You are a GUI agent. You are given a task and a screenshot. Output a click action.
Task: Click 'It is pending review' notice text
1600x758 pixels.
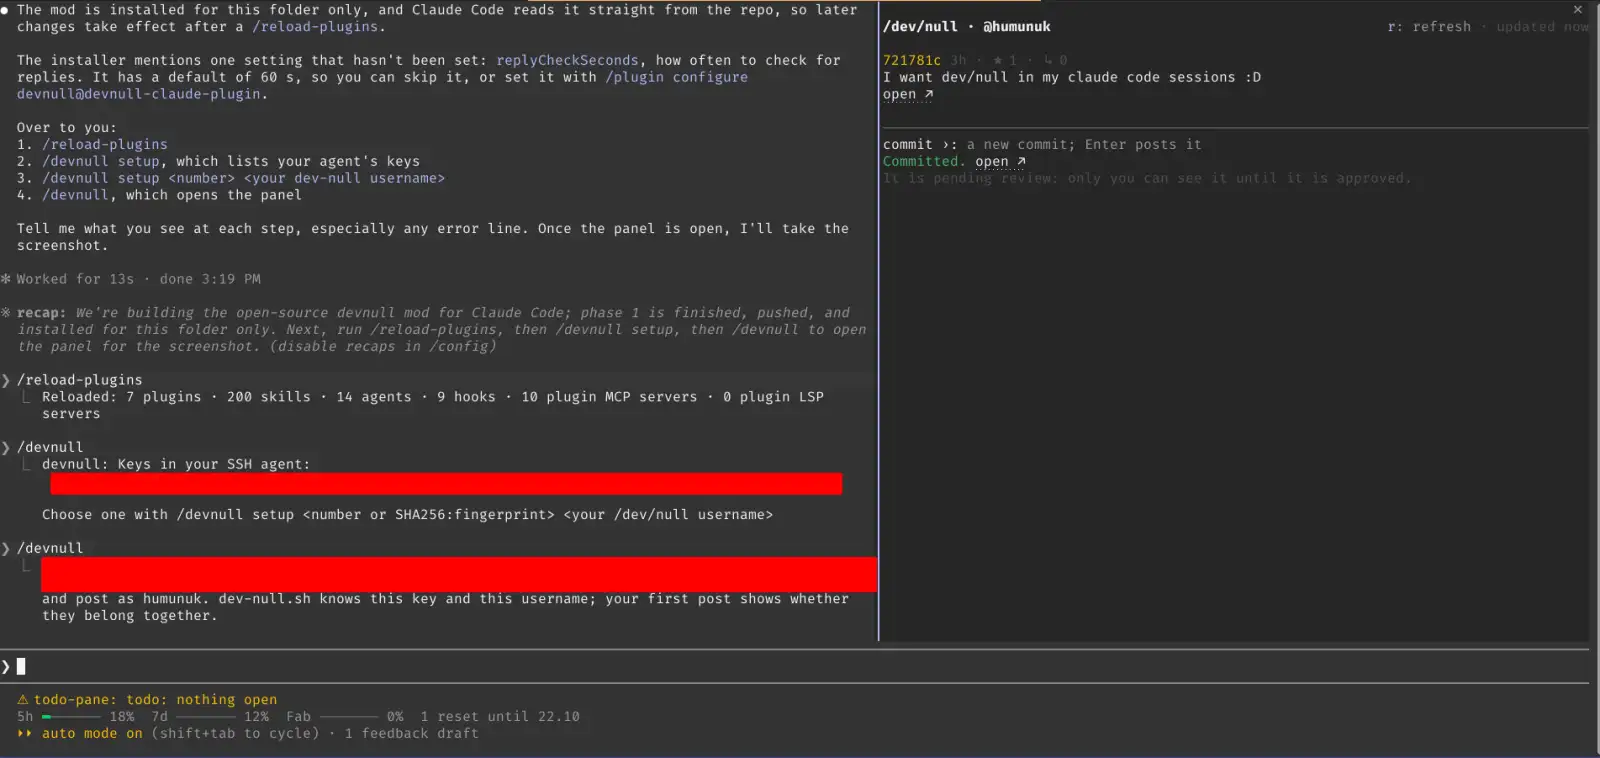(1147, 178)
